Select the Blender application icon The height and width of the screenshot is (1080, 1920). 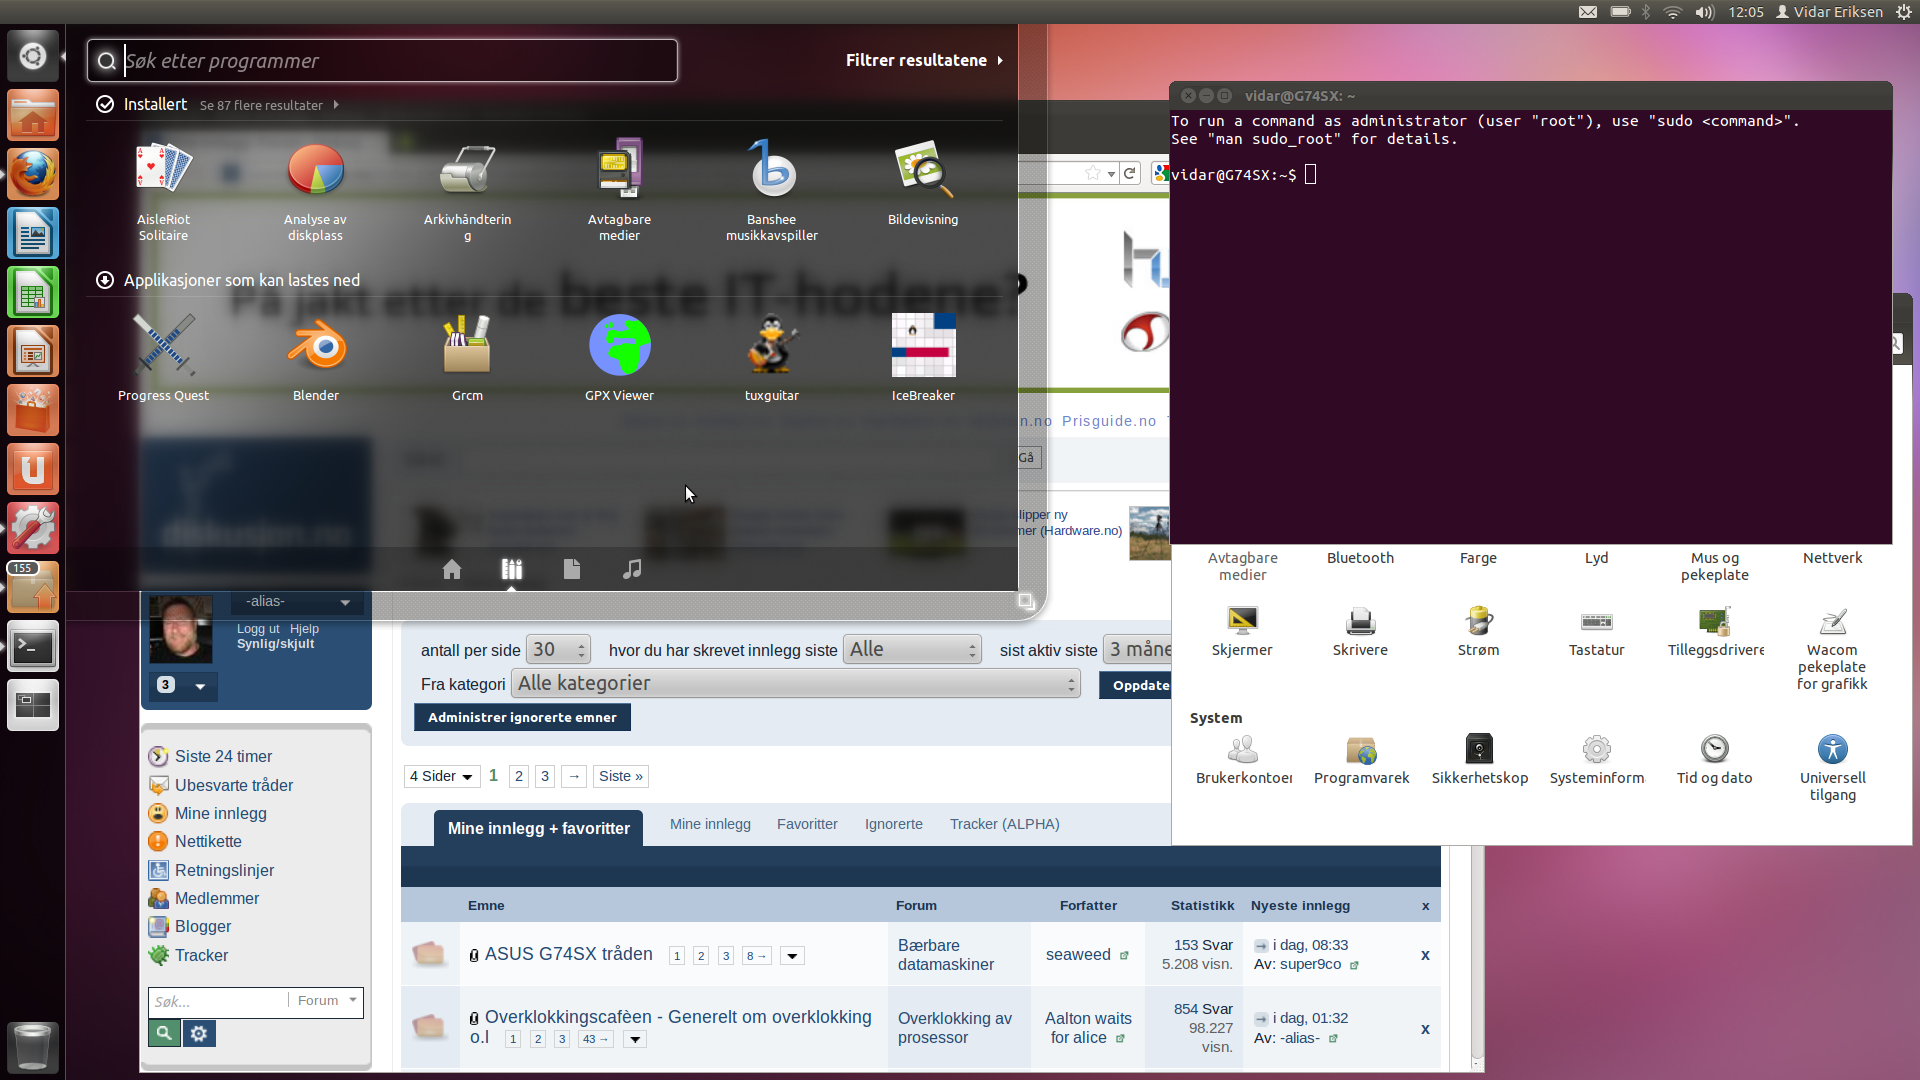tap(315, 357)
